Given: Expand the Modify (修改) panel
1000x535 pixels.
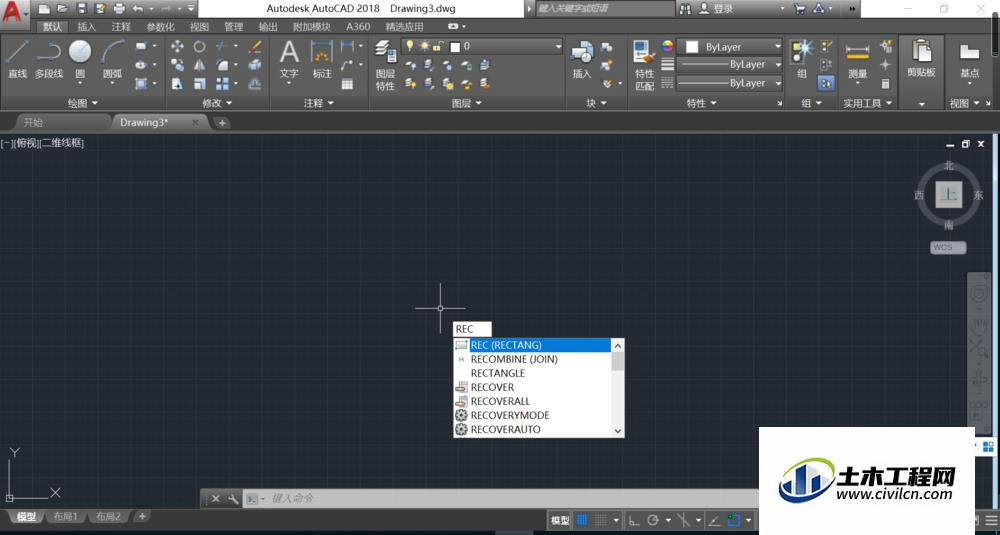Looking at the screenshot, I should (x=217, y=103).
